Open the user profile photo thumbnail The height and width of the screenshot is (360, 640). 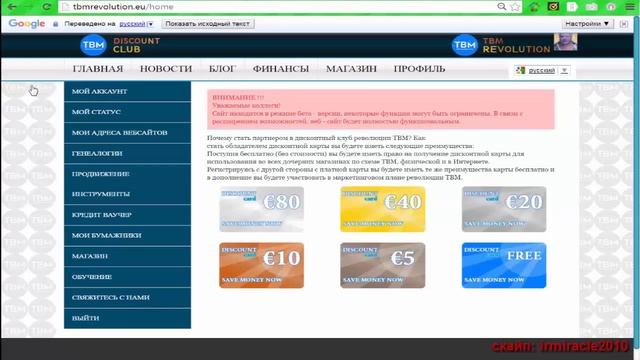(565, 42)
